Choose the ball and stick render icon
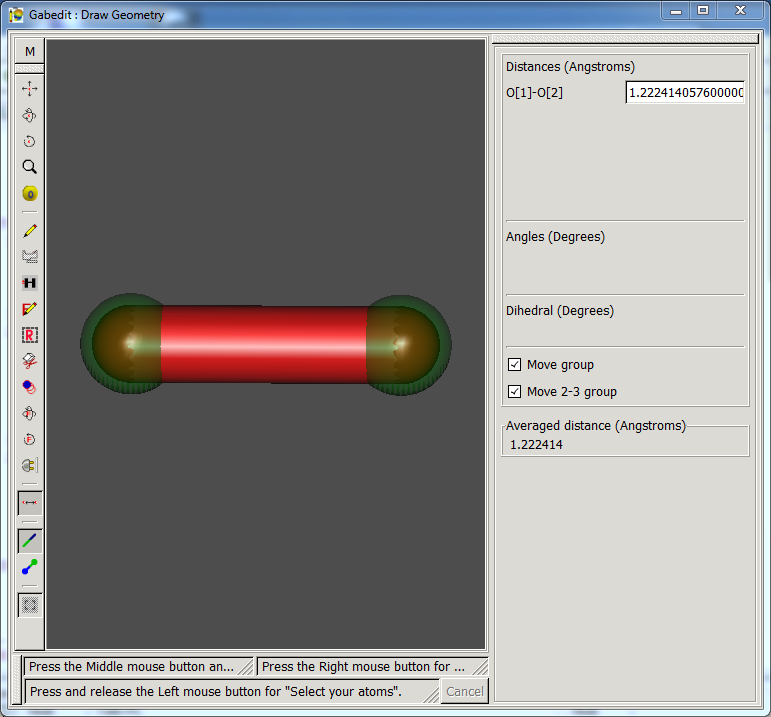The width and height of the screenshot is (771, 717). pos(30,567)
